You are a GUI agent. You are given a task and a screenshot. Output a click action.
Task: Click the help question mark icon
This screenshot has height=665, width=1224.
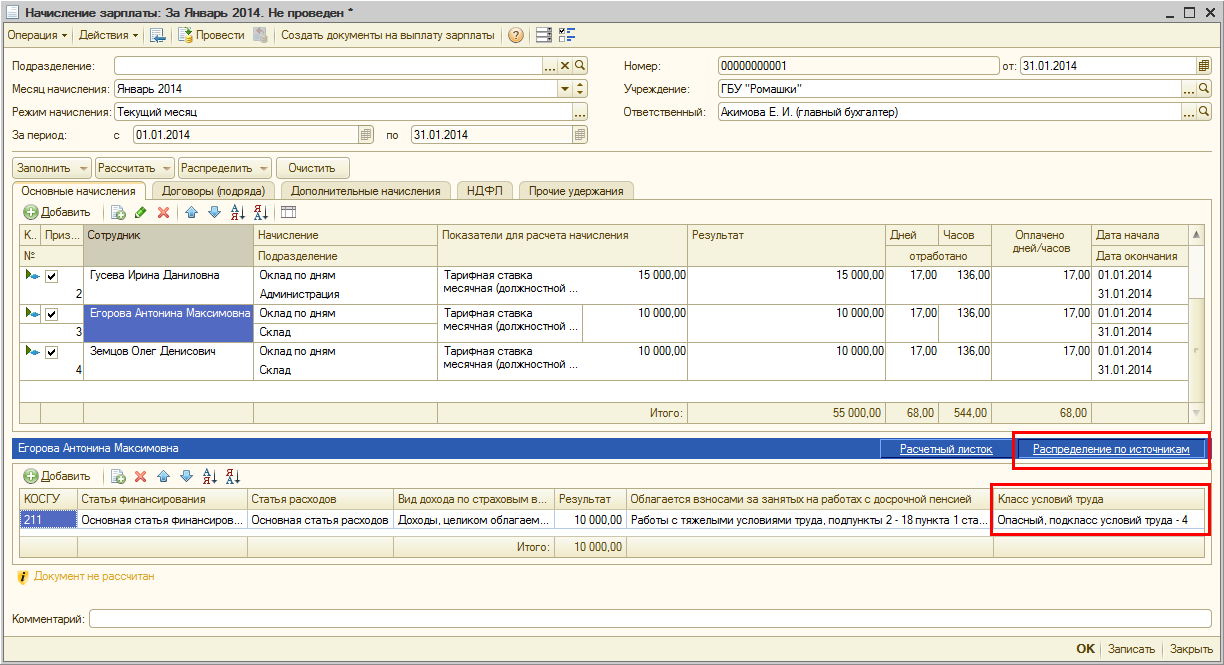tap(516, 35)
